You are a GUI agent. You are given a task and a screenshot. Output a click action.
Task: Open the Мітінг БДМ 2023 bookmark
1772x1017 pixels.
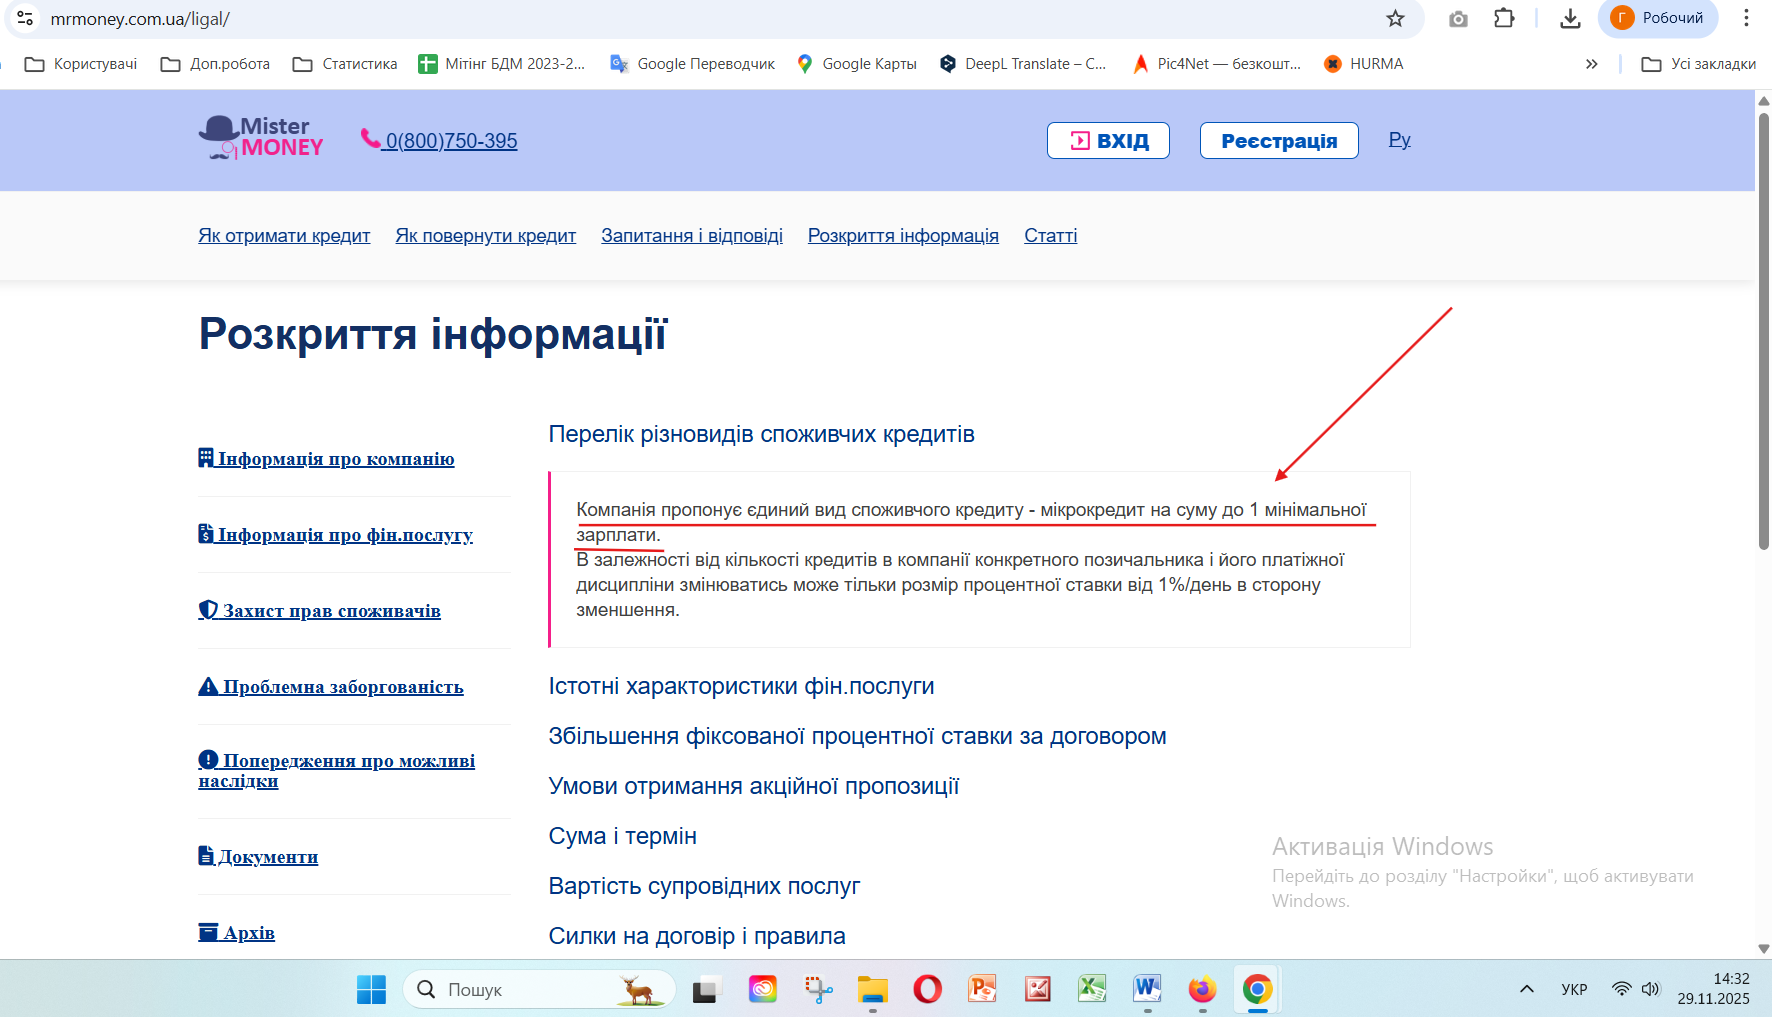502,64
